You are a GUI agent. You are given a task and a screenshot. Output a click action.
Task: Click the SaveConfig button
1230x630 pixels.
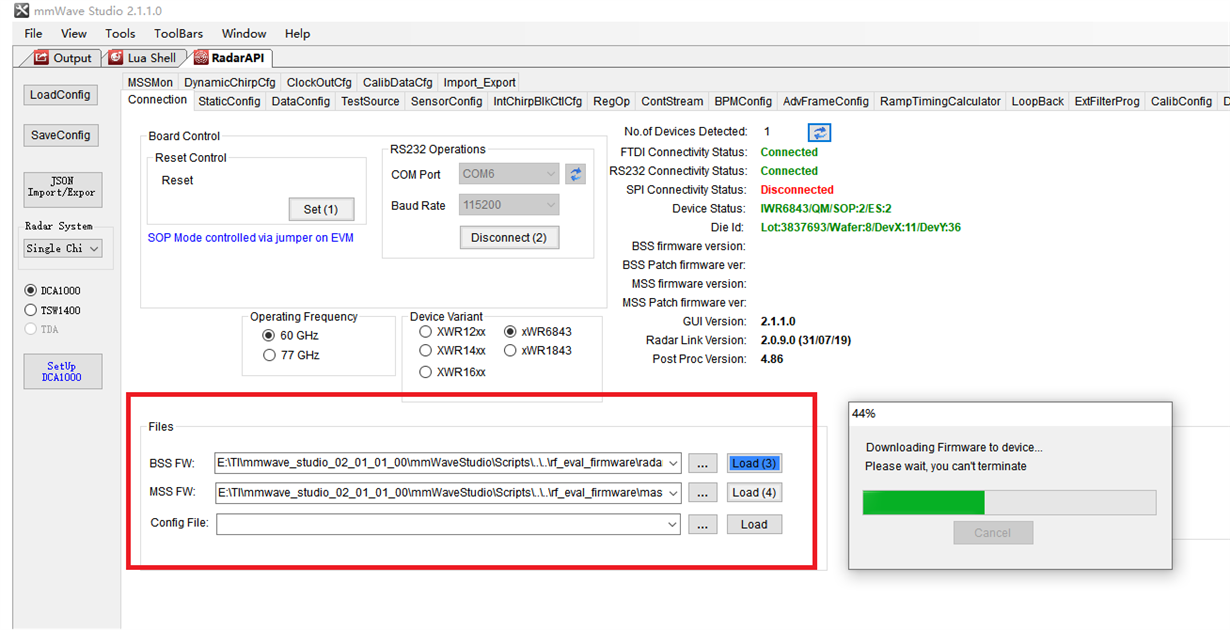(60, 135)
